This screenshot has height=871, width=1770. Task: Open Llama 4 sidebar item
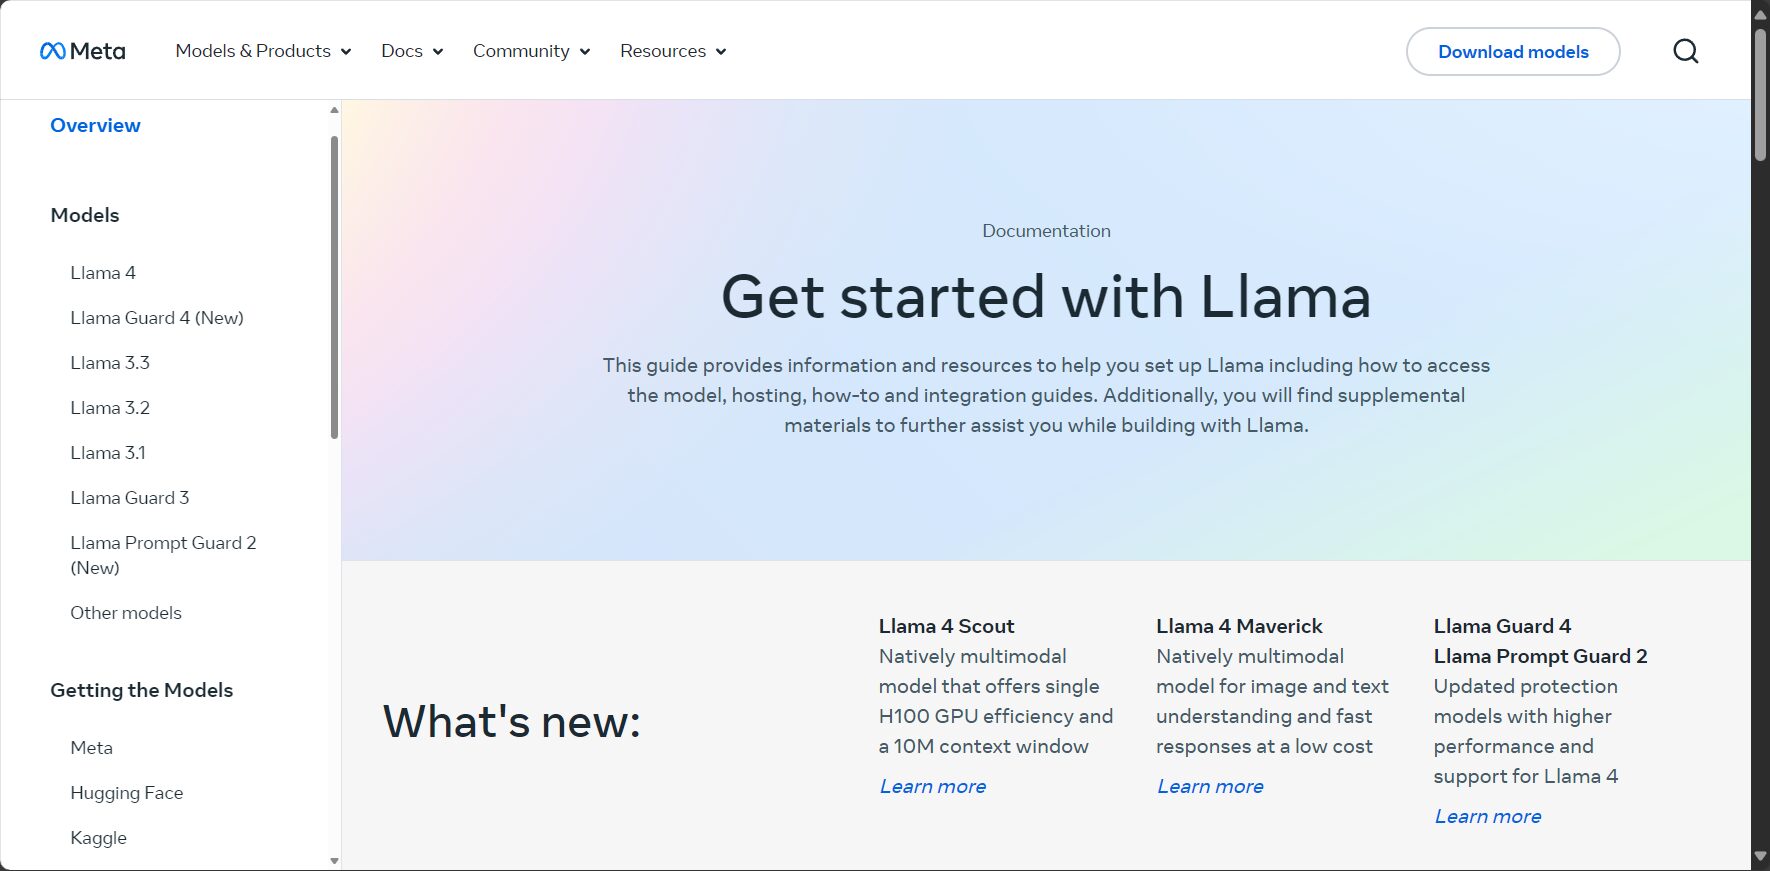(x=103, y=273)
